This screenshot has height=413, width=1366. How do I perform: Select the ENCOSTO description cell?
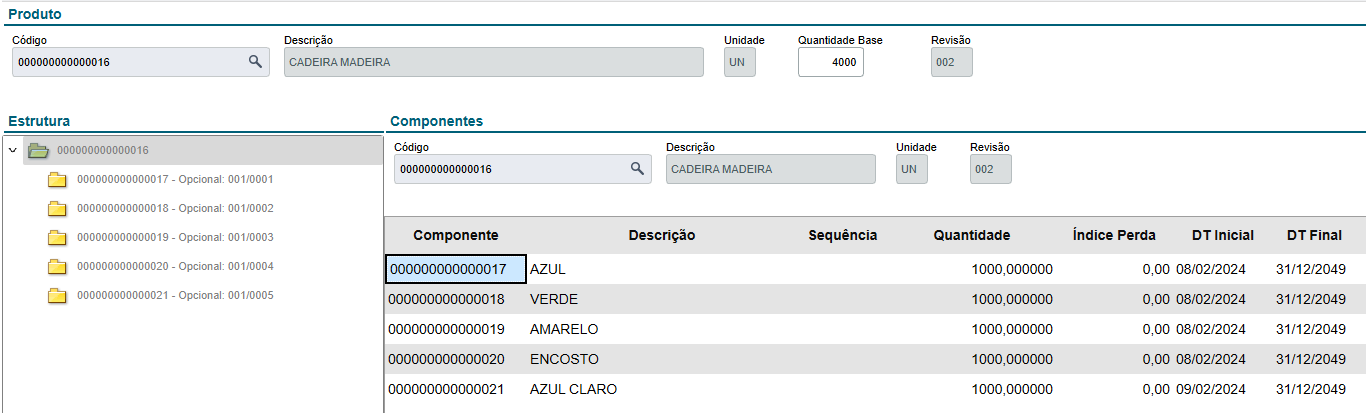[x=564, y=360]
